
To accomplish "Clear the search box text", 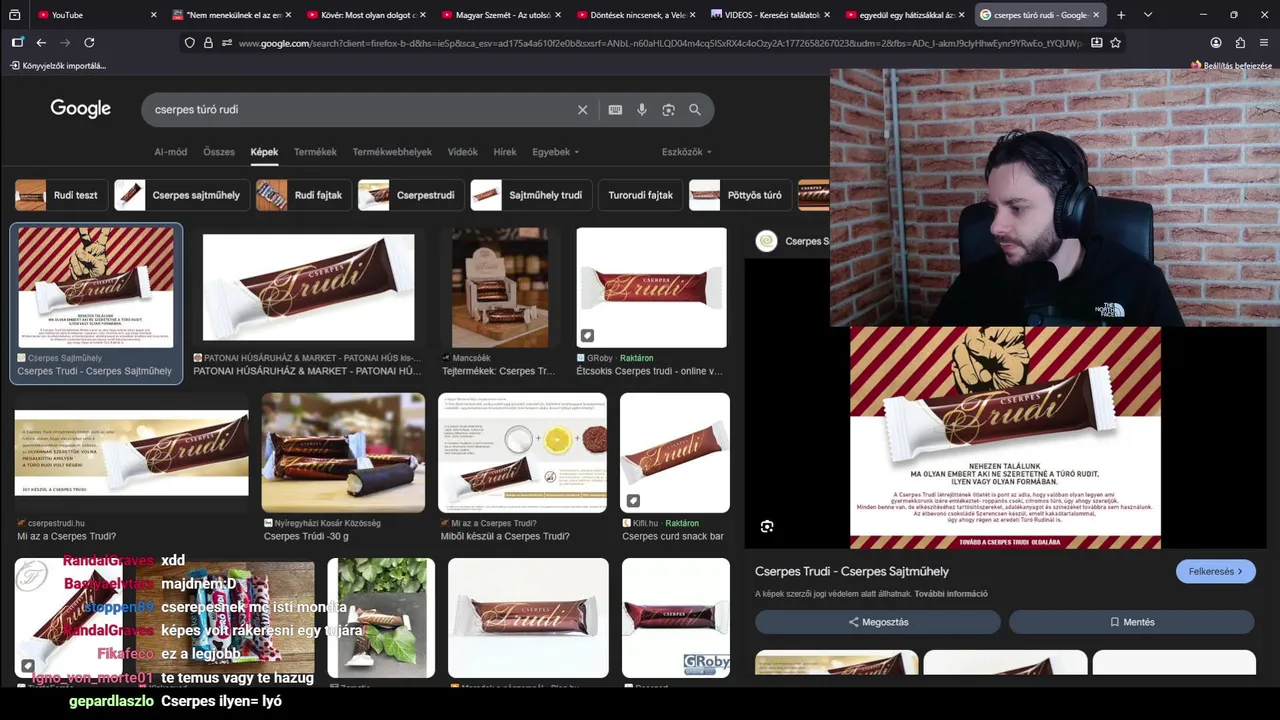I will click(x=582, y=110).
